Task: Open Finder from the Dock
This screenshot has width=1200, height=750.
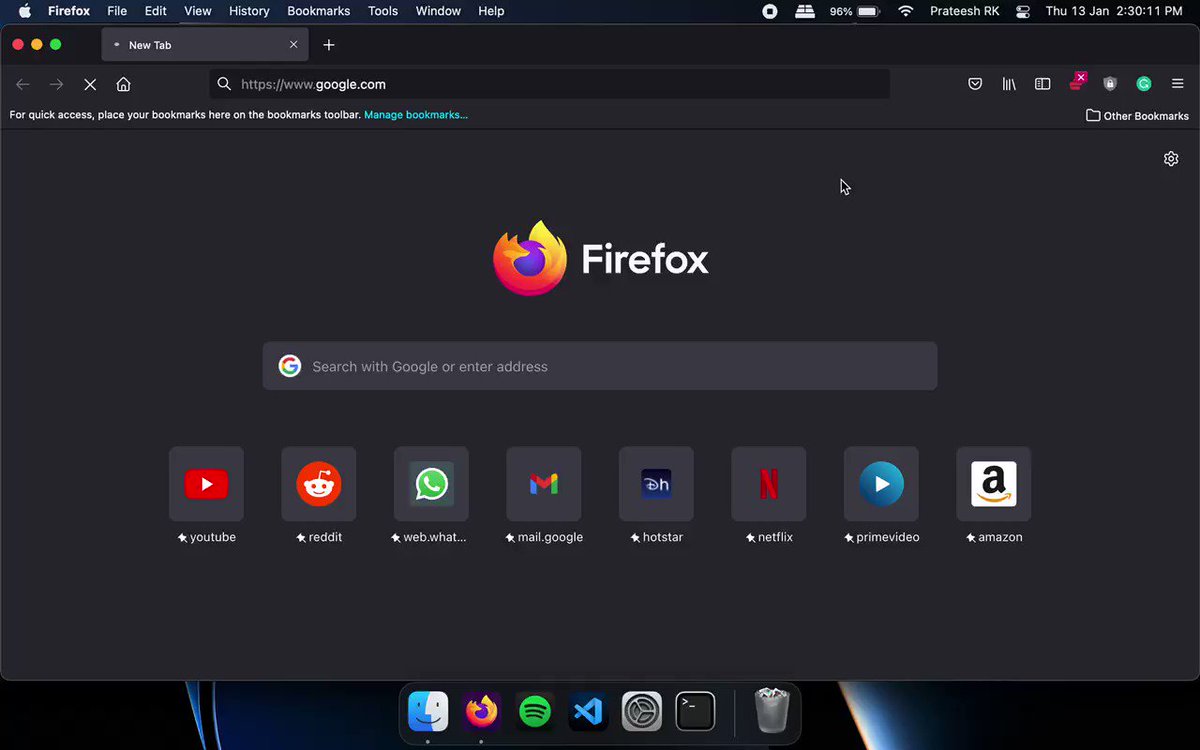Action: [x=428, y=712]
